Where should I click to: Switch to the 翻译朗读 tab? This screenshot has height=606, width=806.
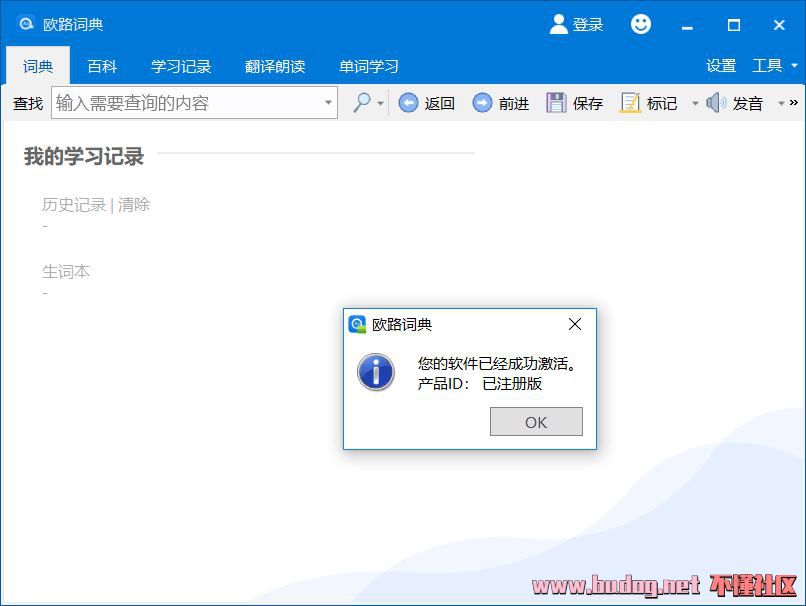[275, 66]
